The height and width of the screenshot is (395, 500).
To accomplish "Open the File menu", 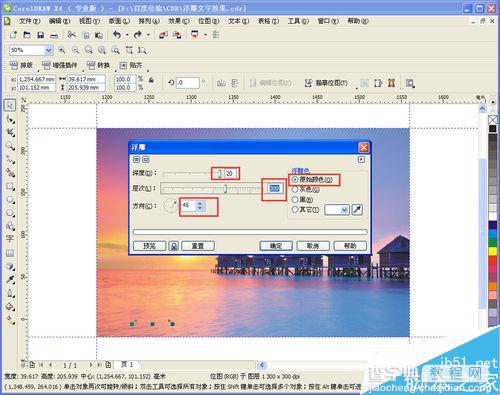I will click(29, 21).
